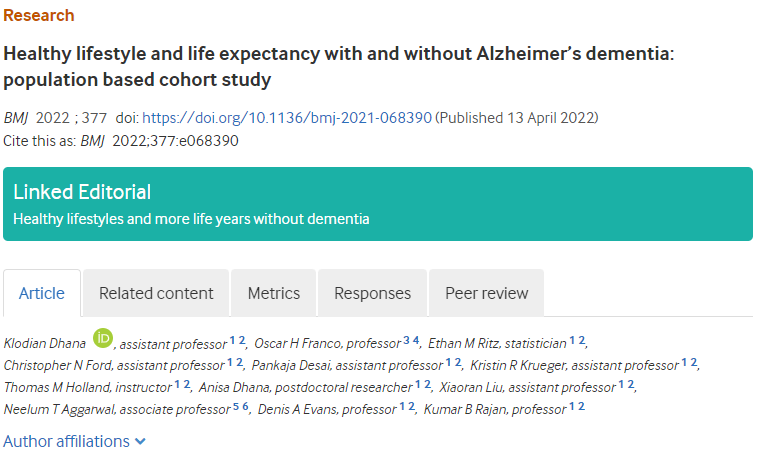Open the Related content tab
Screen dimensions: 759x453
pos(156,293)
